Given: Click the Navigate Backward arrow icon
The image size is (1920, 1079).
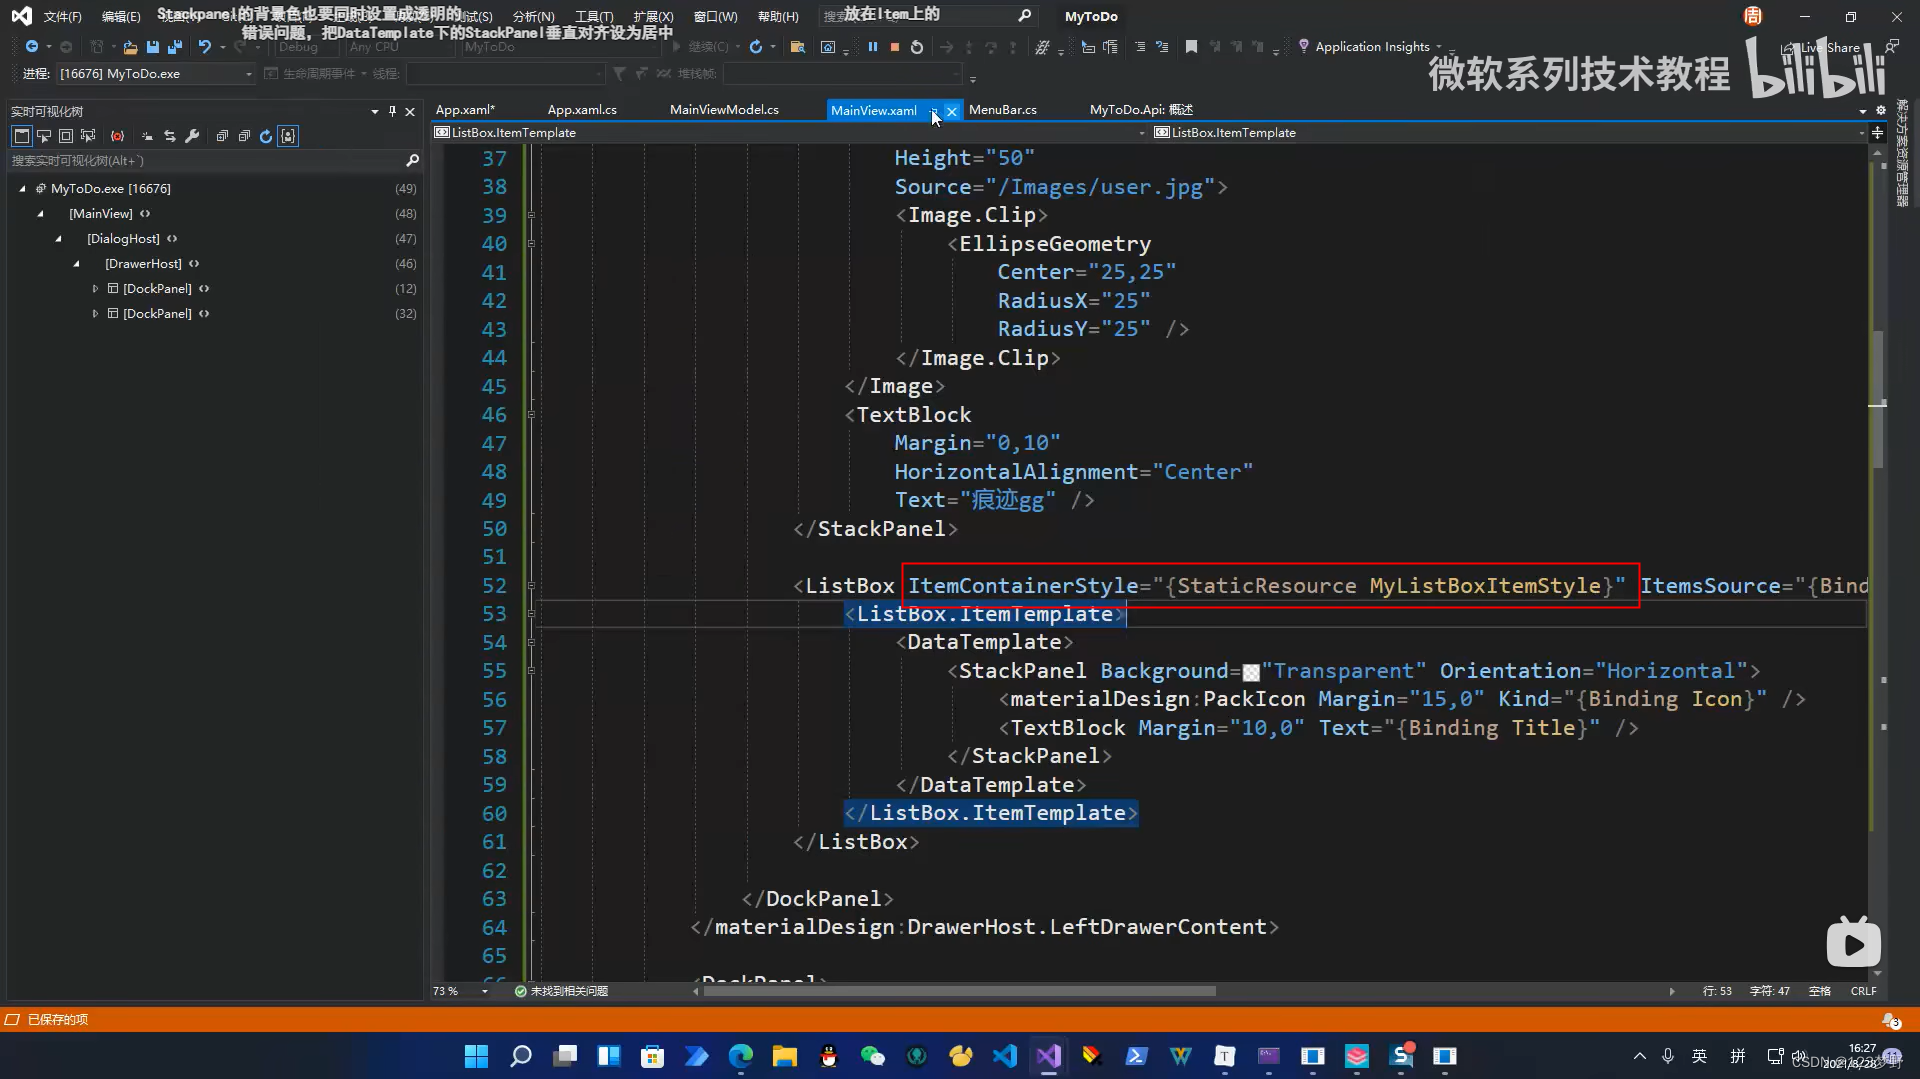Looking at the screenshot, I should point(31,47).
